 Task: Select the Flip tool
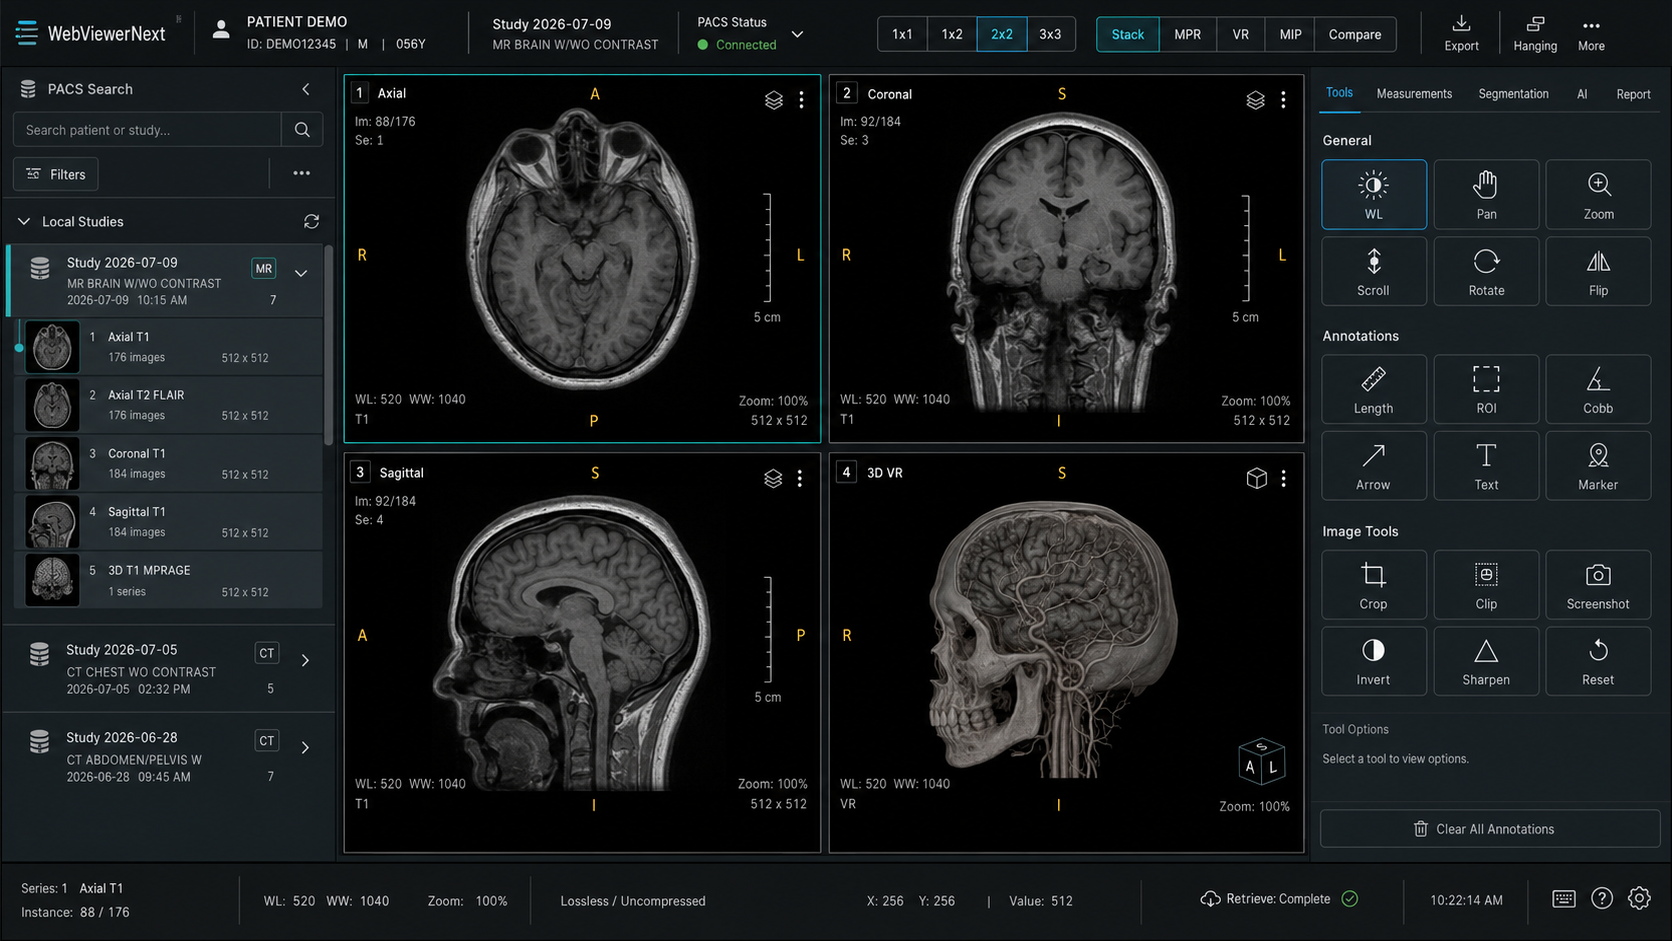(1598, 271)
